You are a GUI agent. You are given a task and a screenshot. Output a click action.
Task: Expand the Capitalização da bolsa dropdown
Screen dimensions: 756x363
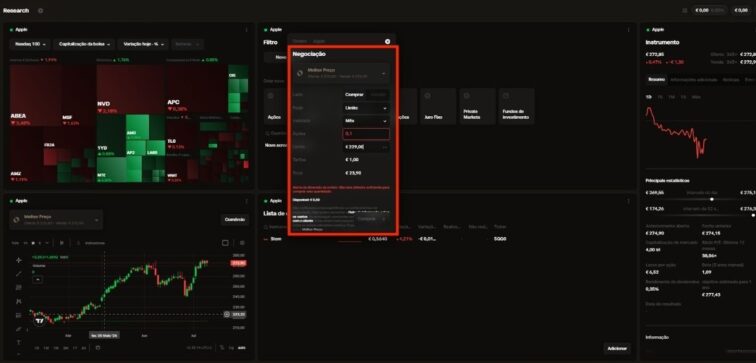tap(84, 44)
